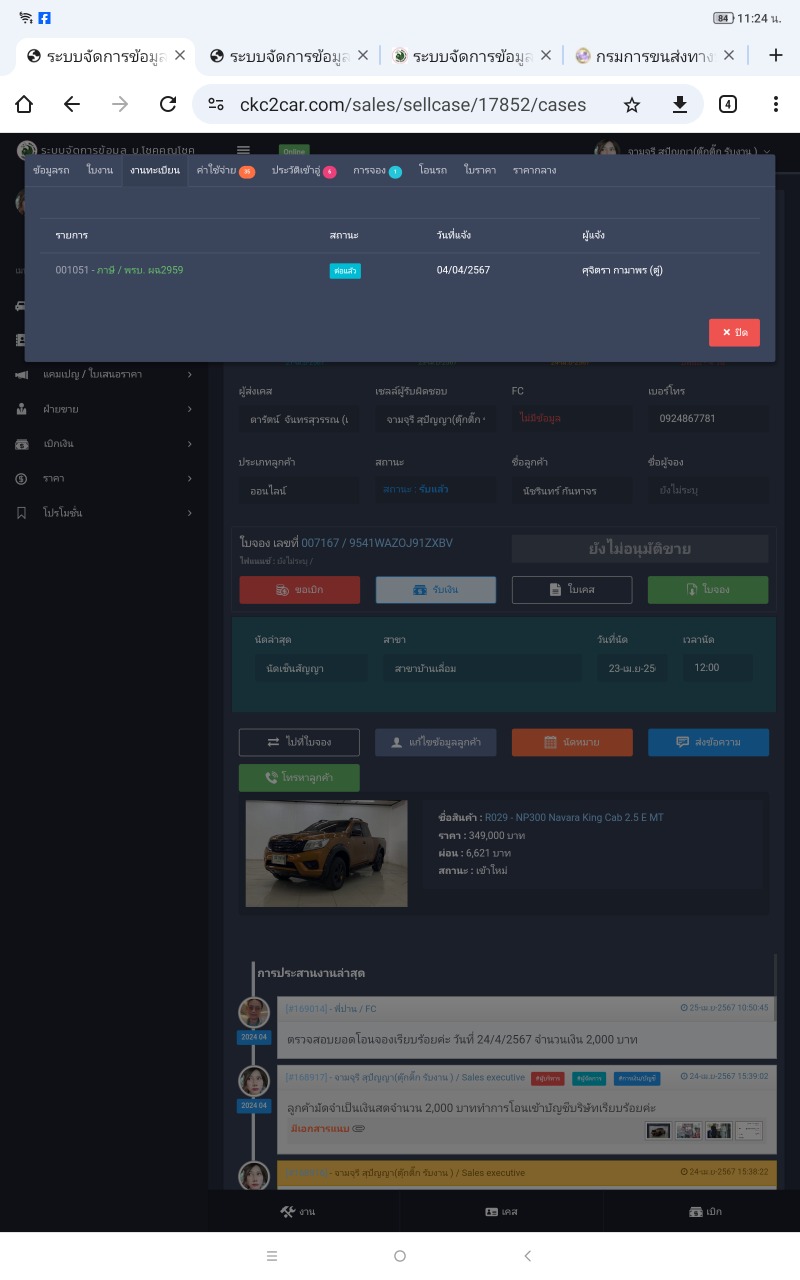Click red ขอเบิก button
This screenshot has height=1280, width=800.
pos(300,590)
